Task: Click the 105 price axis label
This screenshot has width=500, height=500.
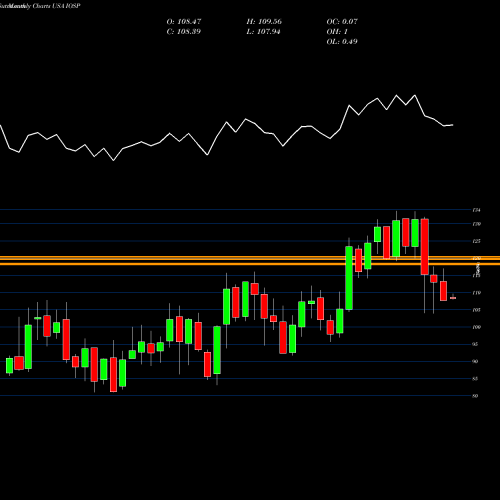Action: click(x=476, y=310)
